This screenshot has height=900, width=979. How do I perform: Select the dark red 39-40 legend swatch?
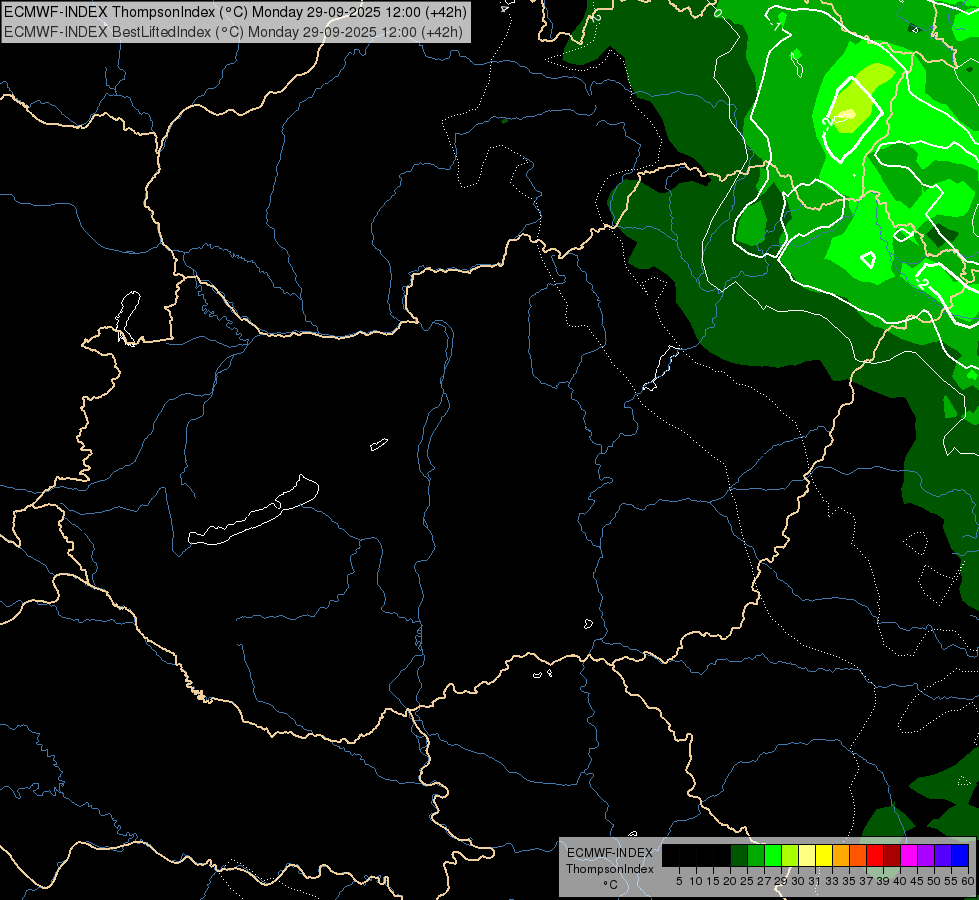(x=892, y=855)
